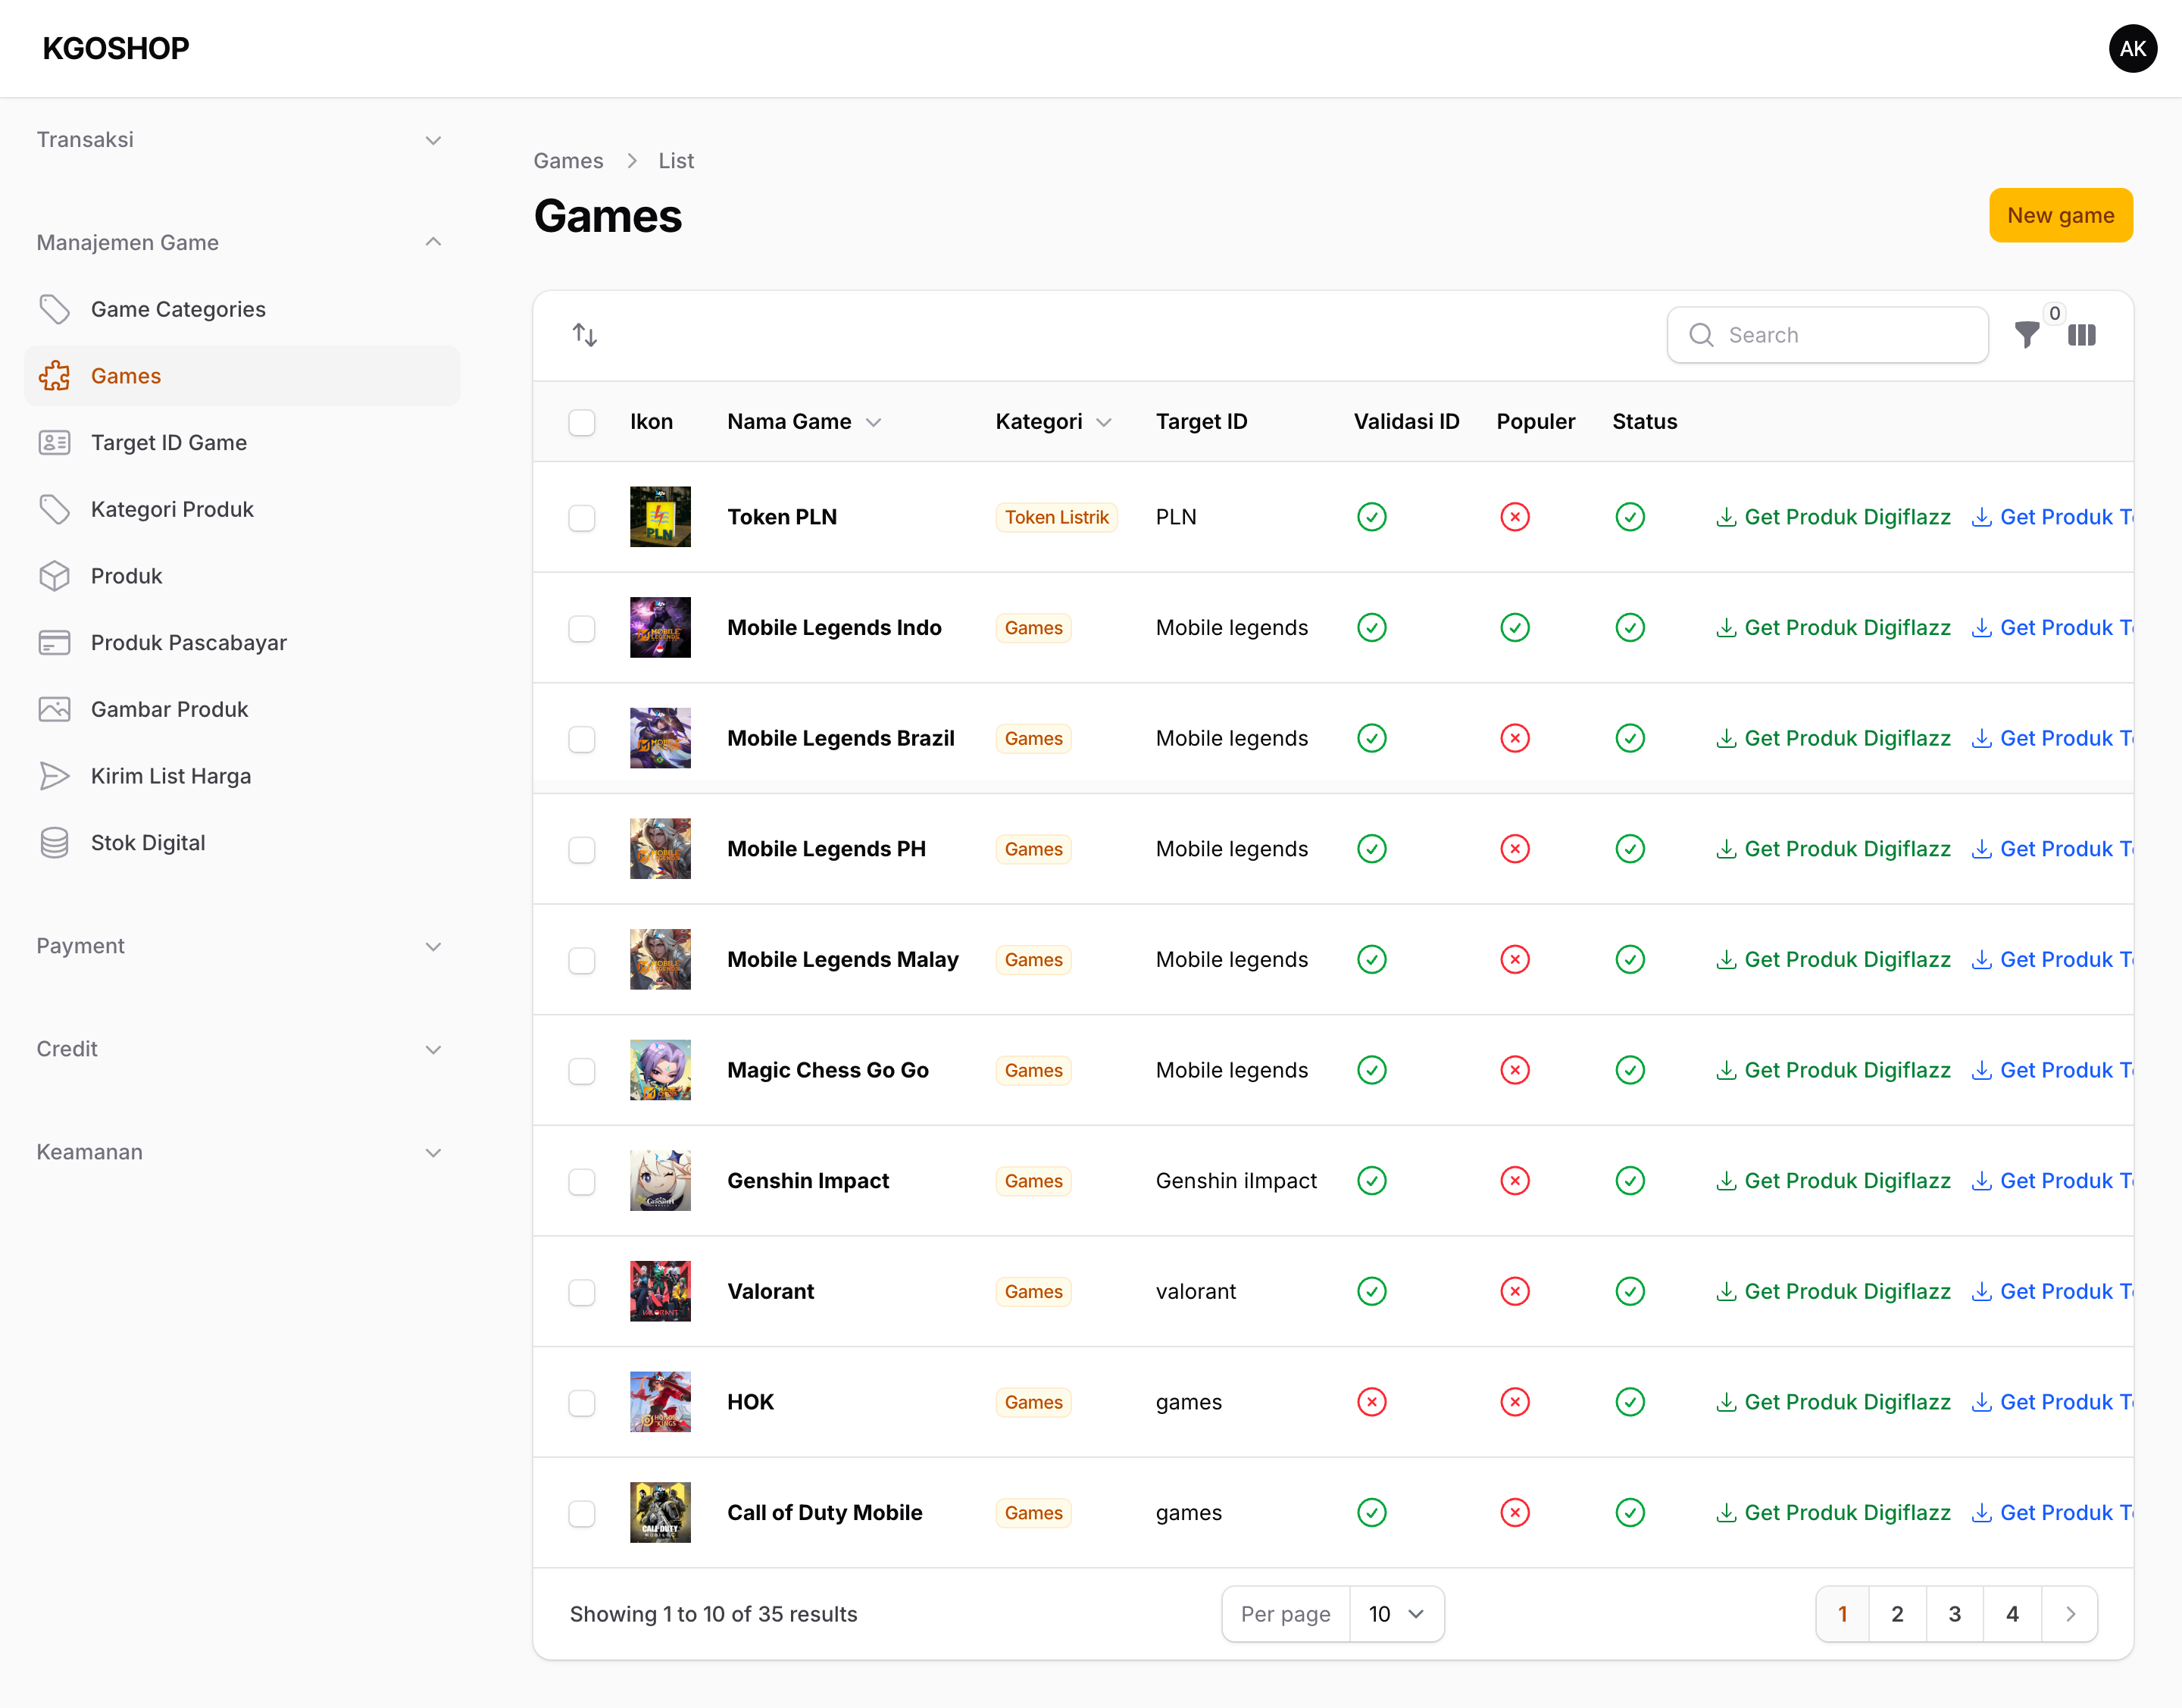This screenshot has width=2182, height=1708.
Task: Click the Status check icon for Valorant
Action: pos(1630,1291)
